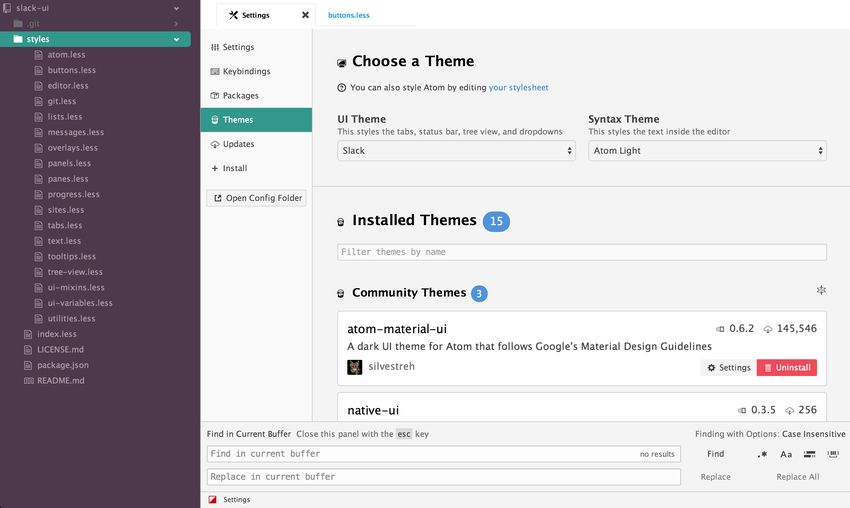
Task: Click silvestreh author avatar
Action: [355, 367]
